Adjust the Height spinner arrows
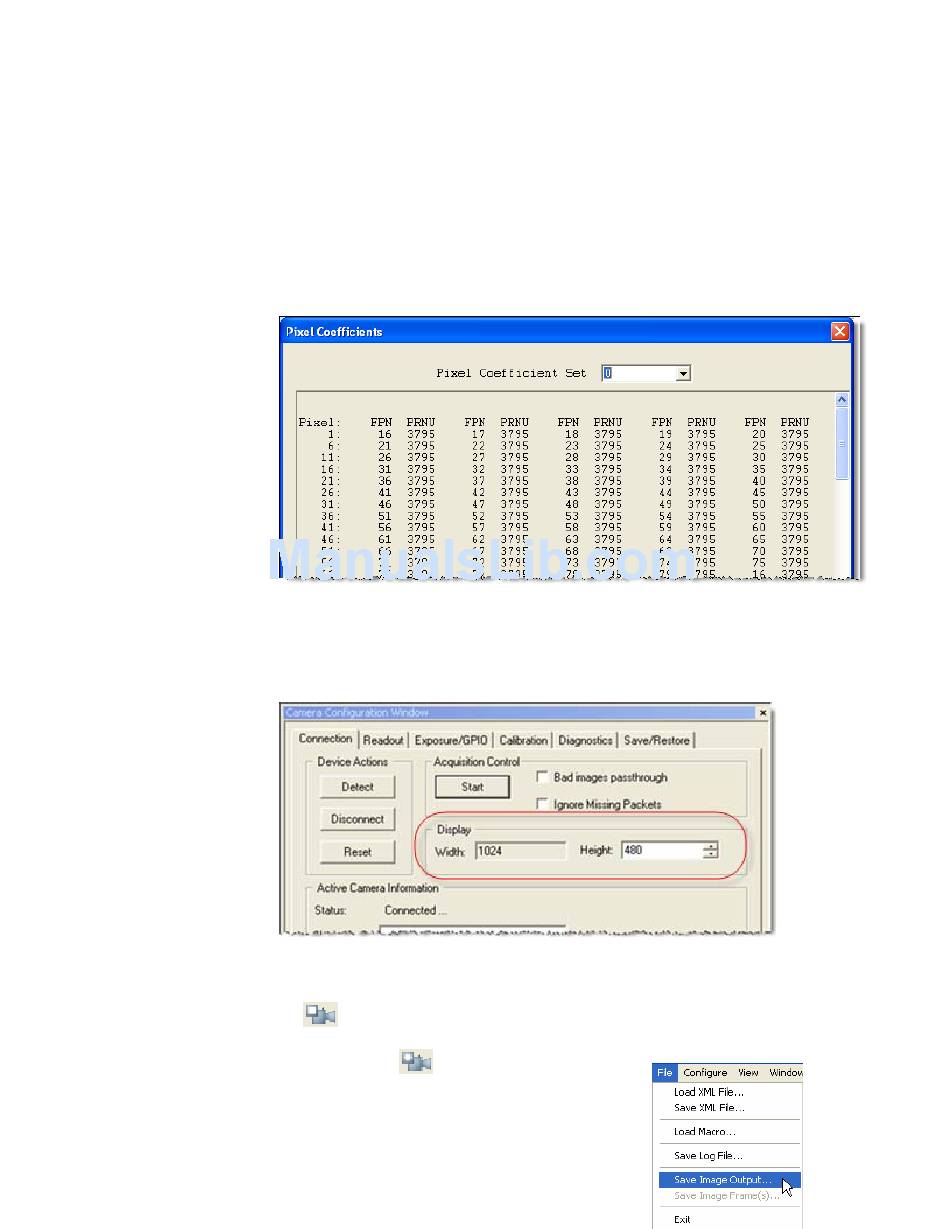Viewport: 950px width, 1229px height. [x=711, y=851]
